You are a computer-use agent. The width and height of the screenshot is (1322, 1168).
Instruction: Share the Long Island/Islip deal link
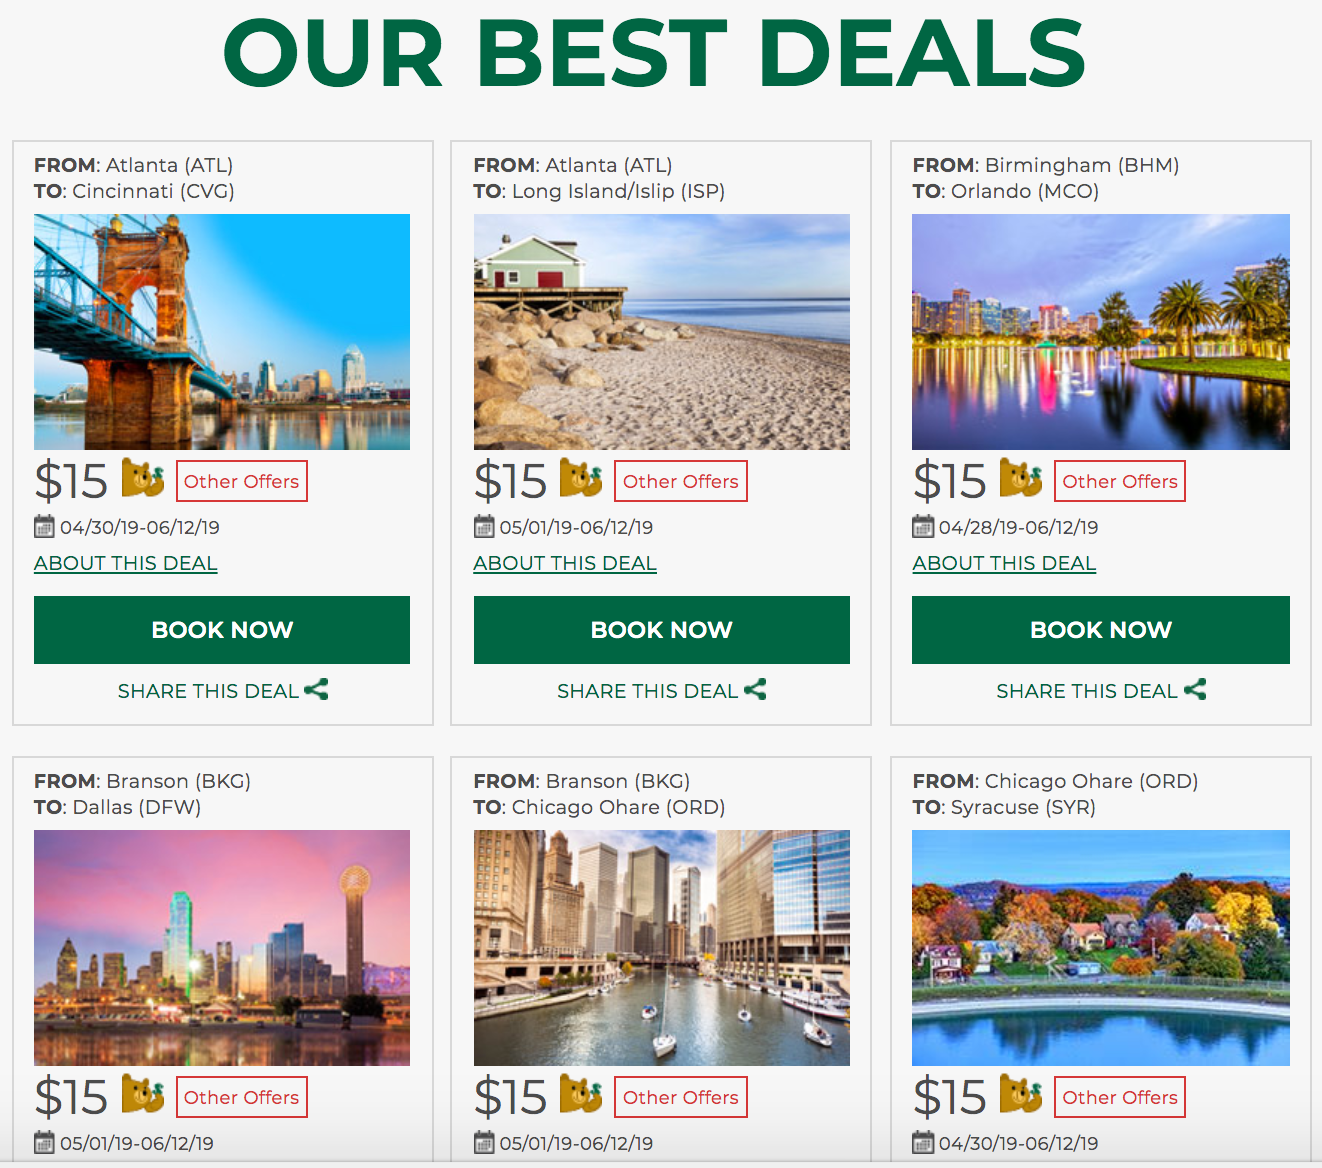tap(662, 690)
